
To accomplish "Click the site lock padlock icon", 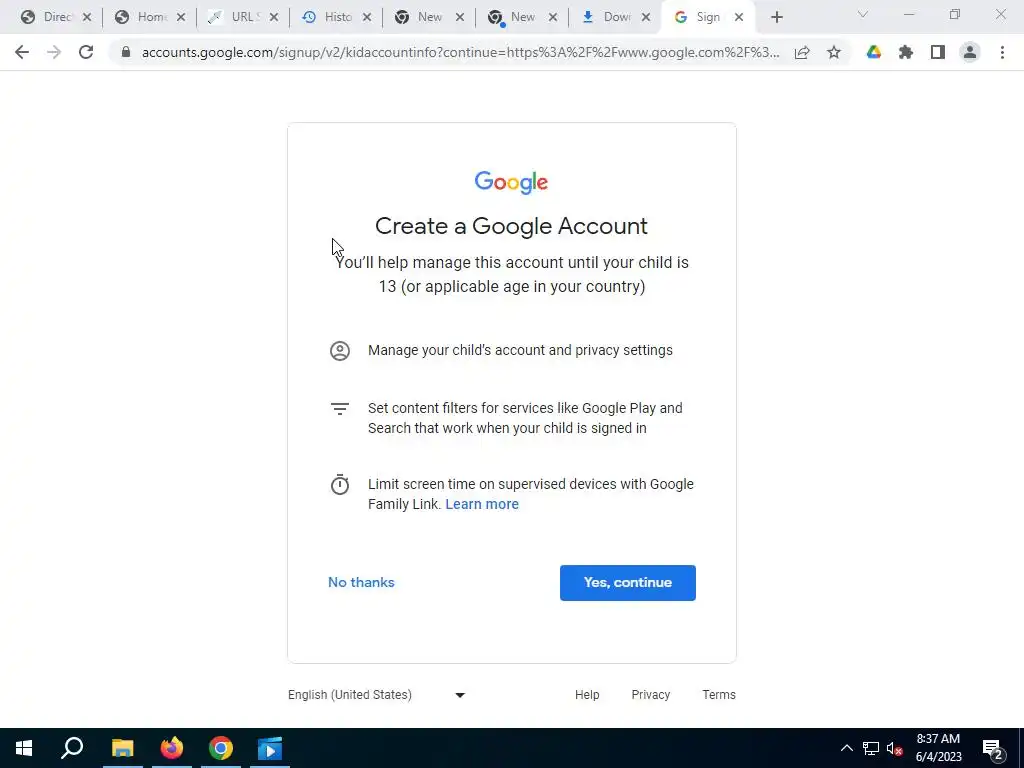I will 126,52.
